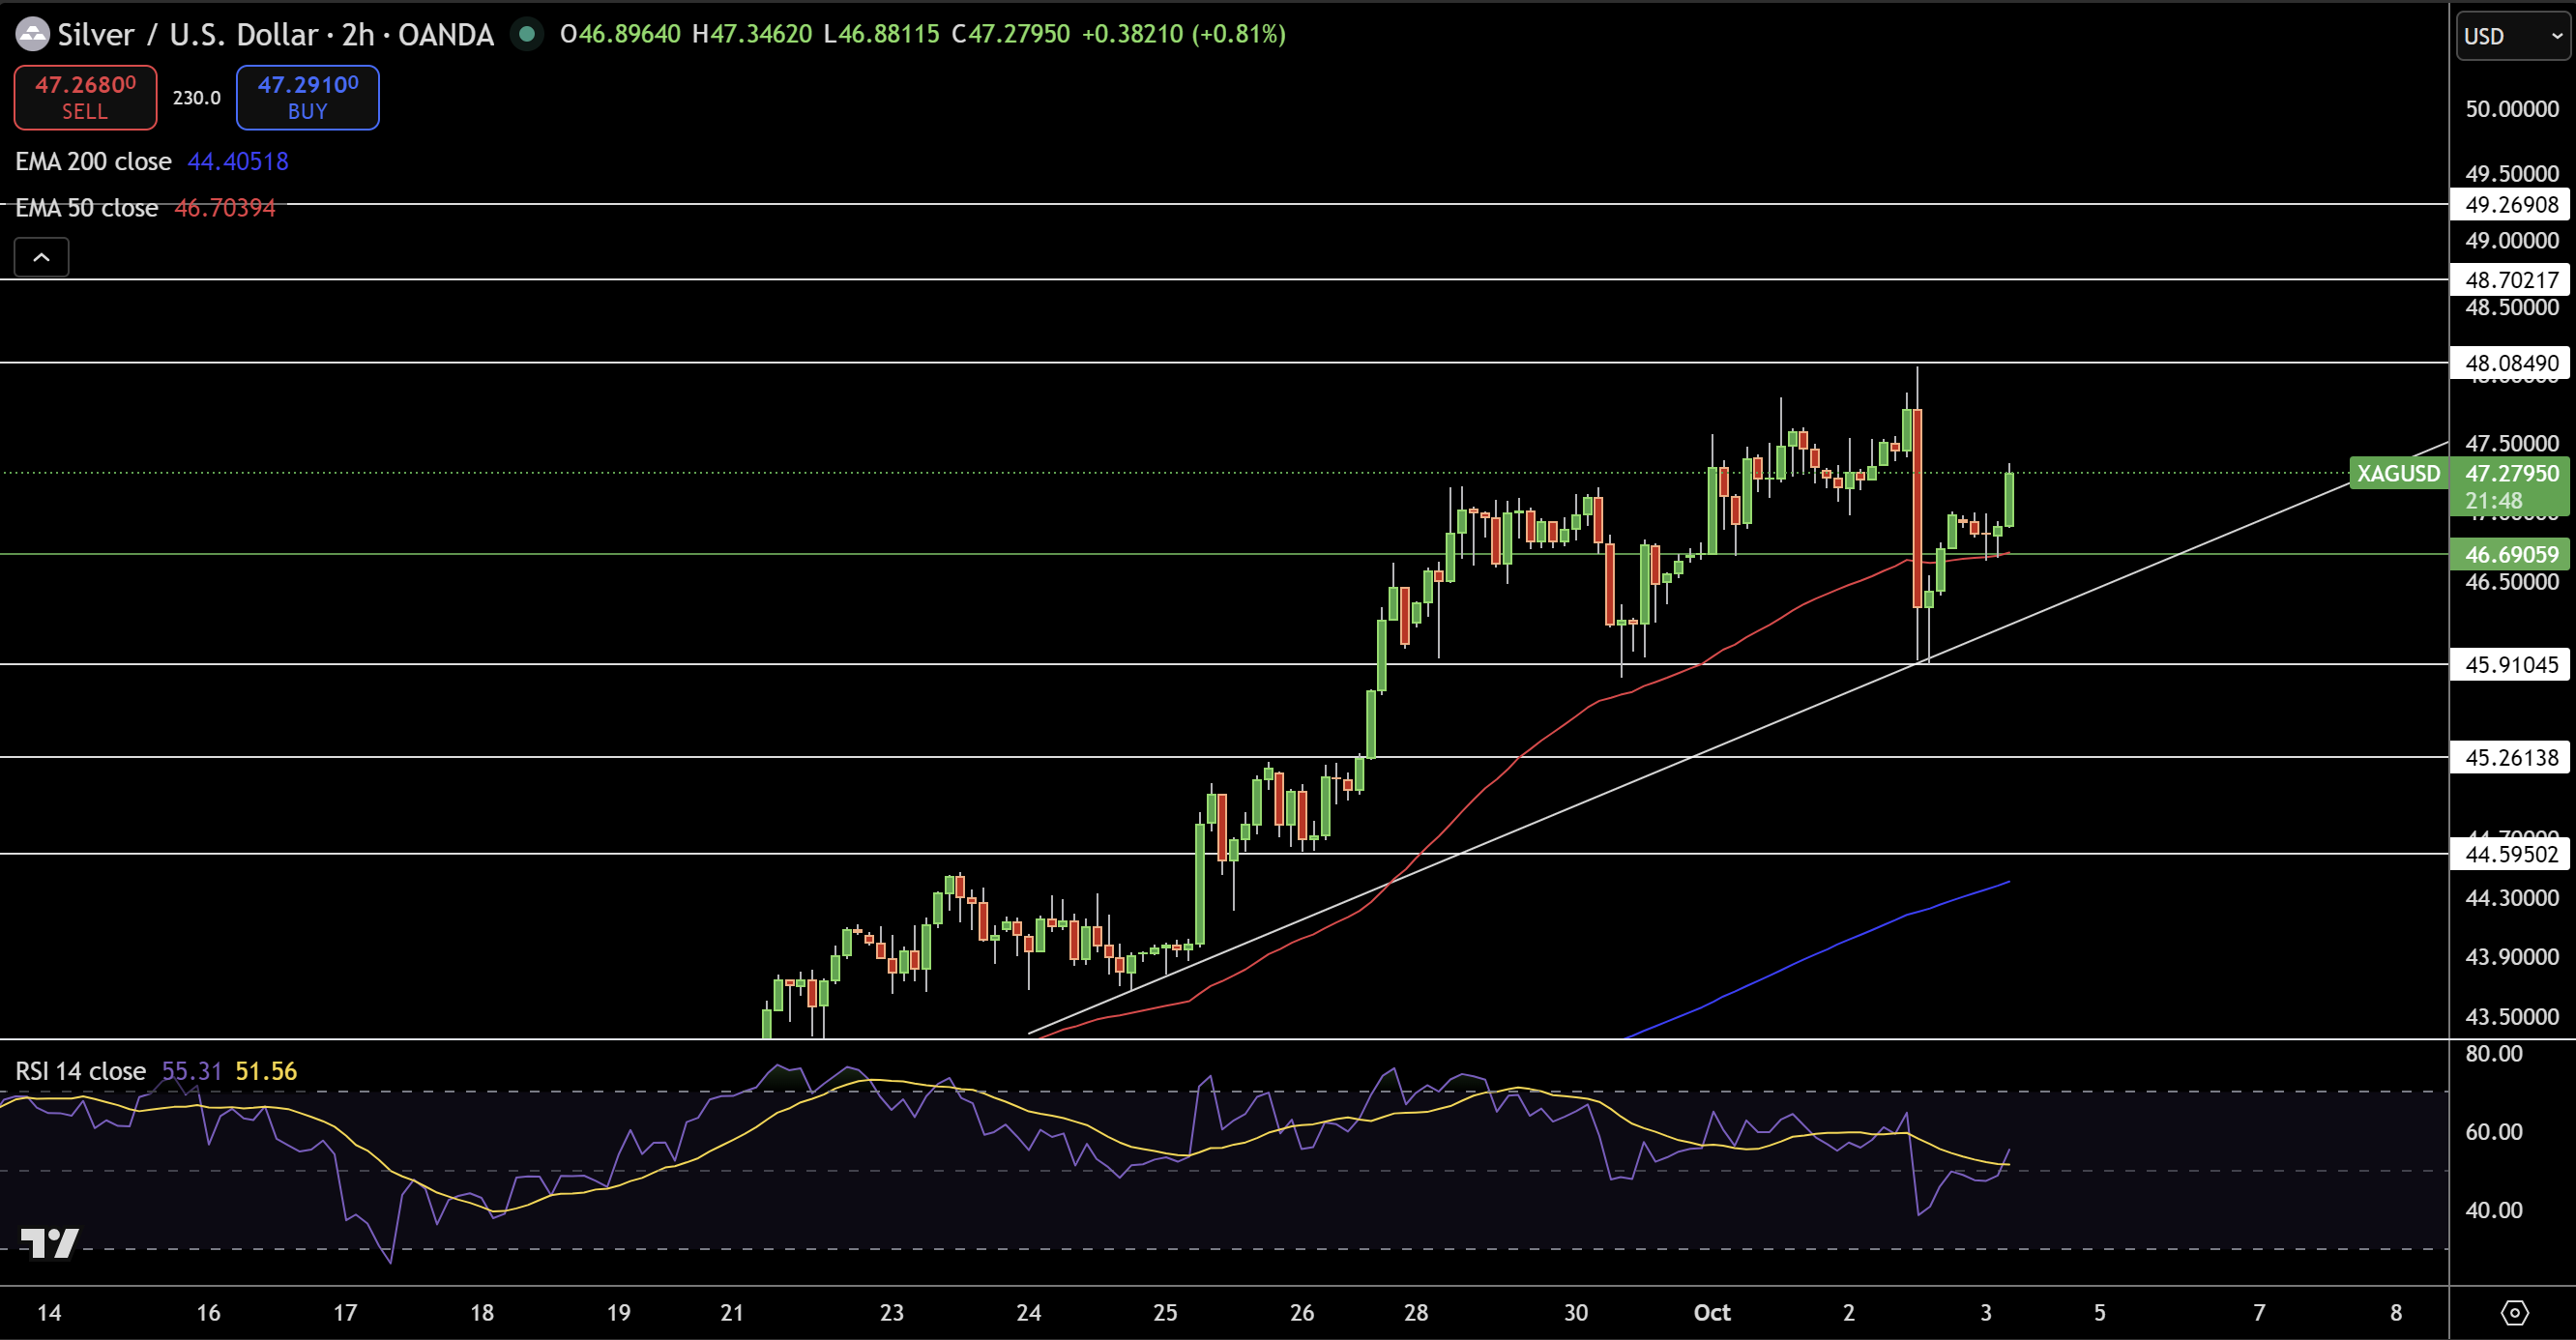
Task: Open chart settings gear icon
Action: pos(2514,1312)
